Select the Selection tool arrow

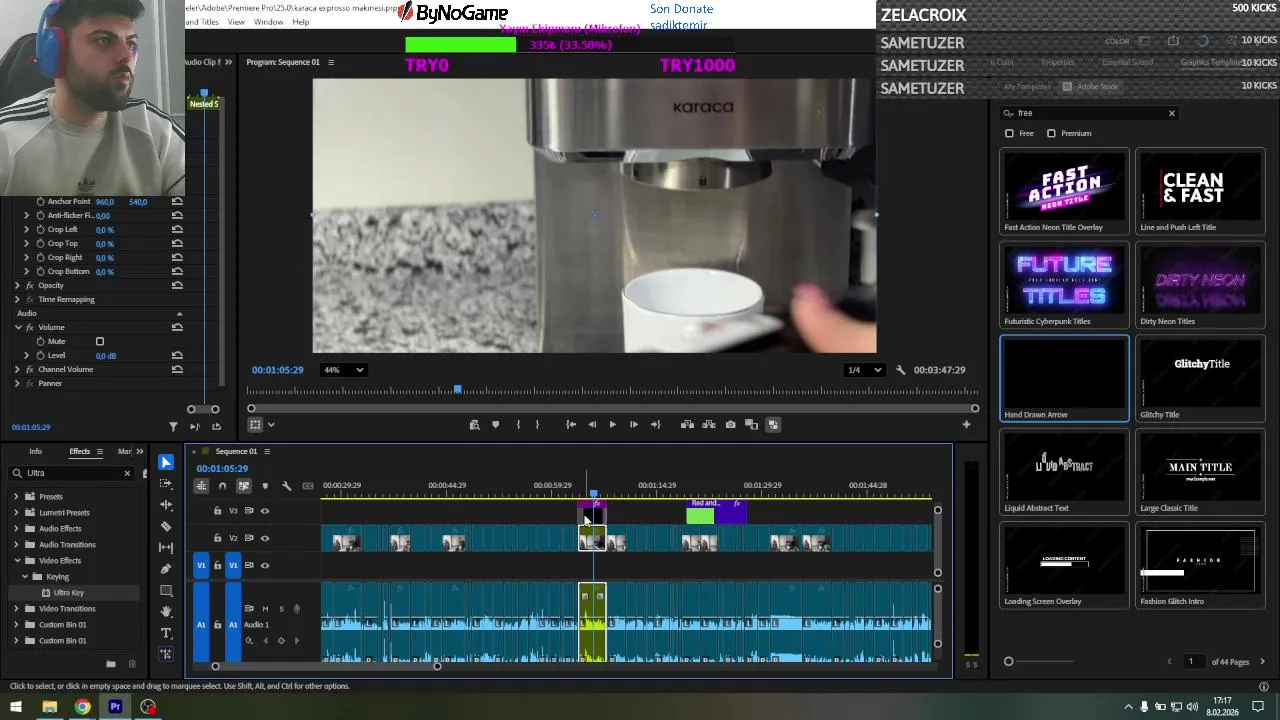166,462
